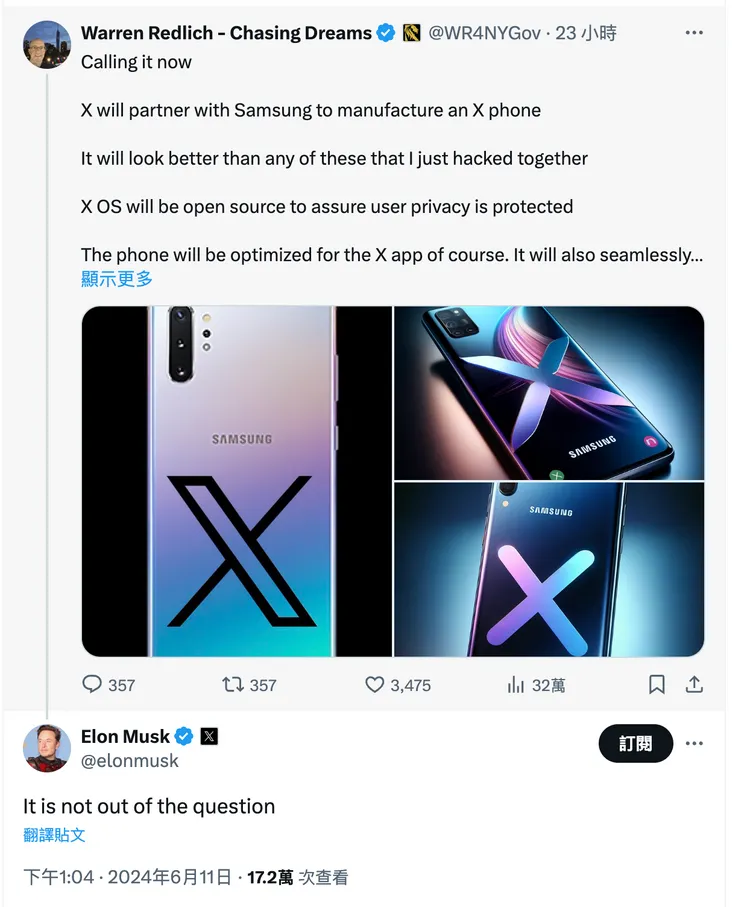The image size is (750, 907).
Task: Click the retweet icon
Action: [233, 685]
